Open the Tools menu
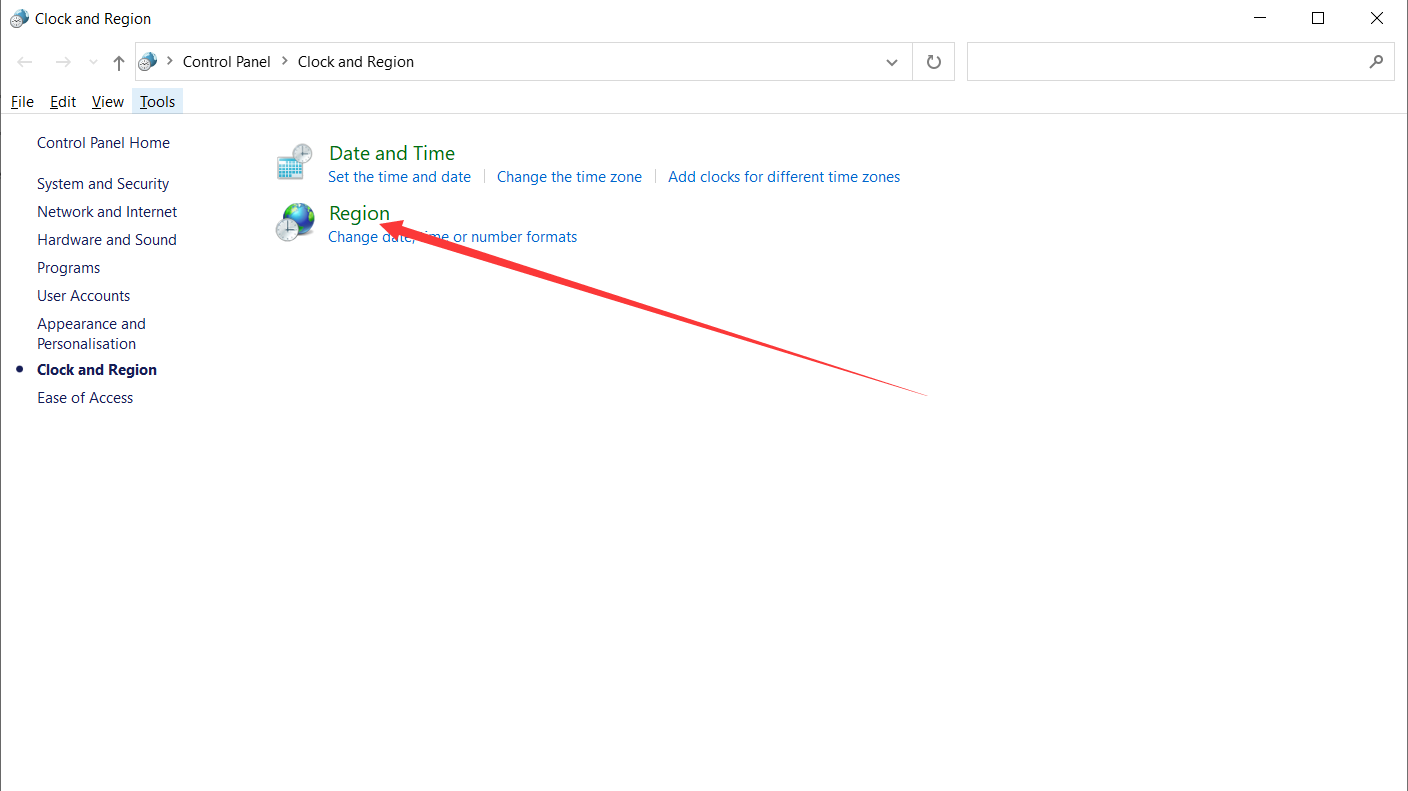The height and width of the screenshot is (791, 1408). point(157,102)
